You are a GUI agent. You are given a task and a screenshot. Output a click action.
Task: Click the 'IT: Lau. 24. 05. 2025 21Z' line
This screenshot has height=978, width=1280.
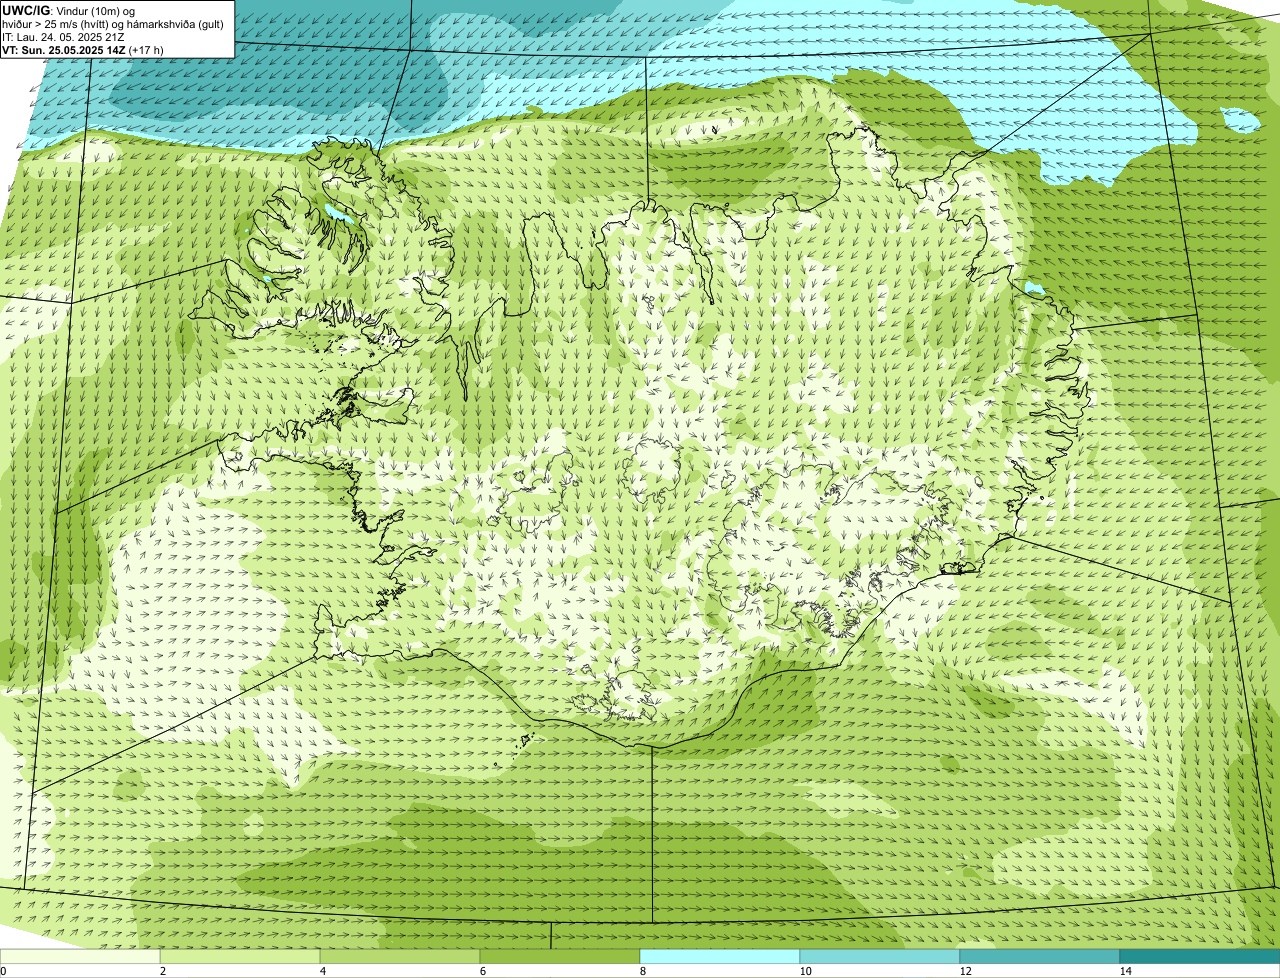point(63,37)
